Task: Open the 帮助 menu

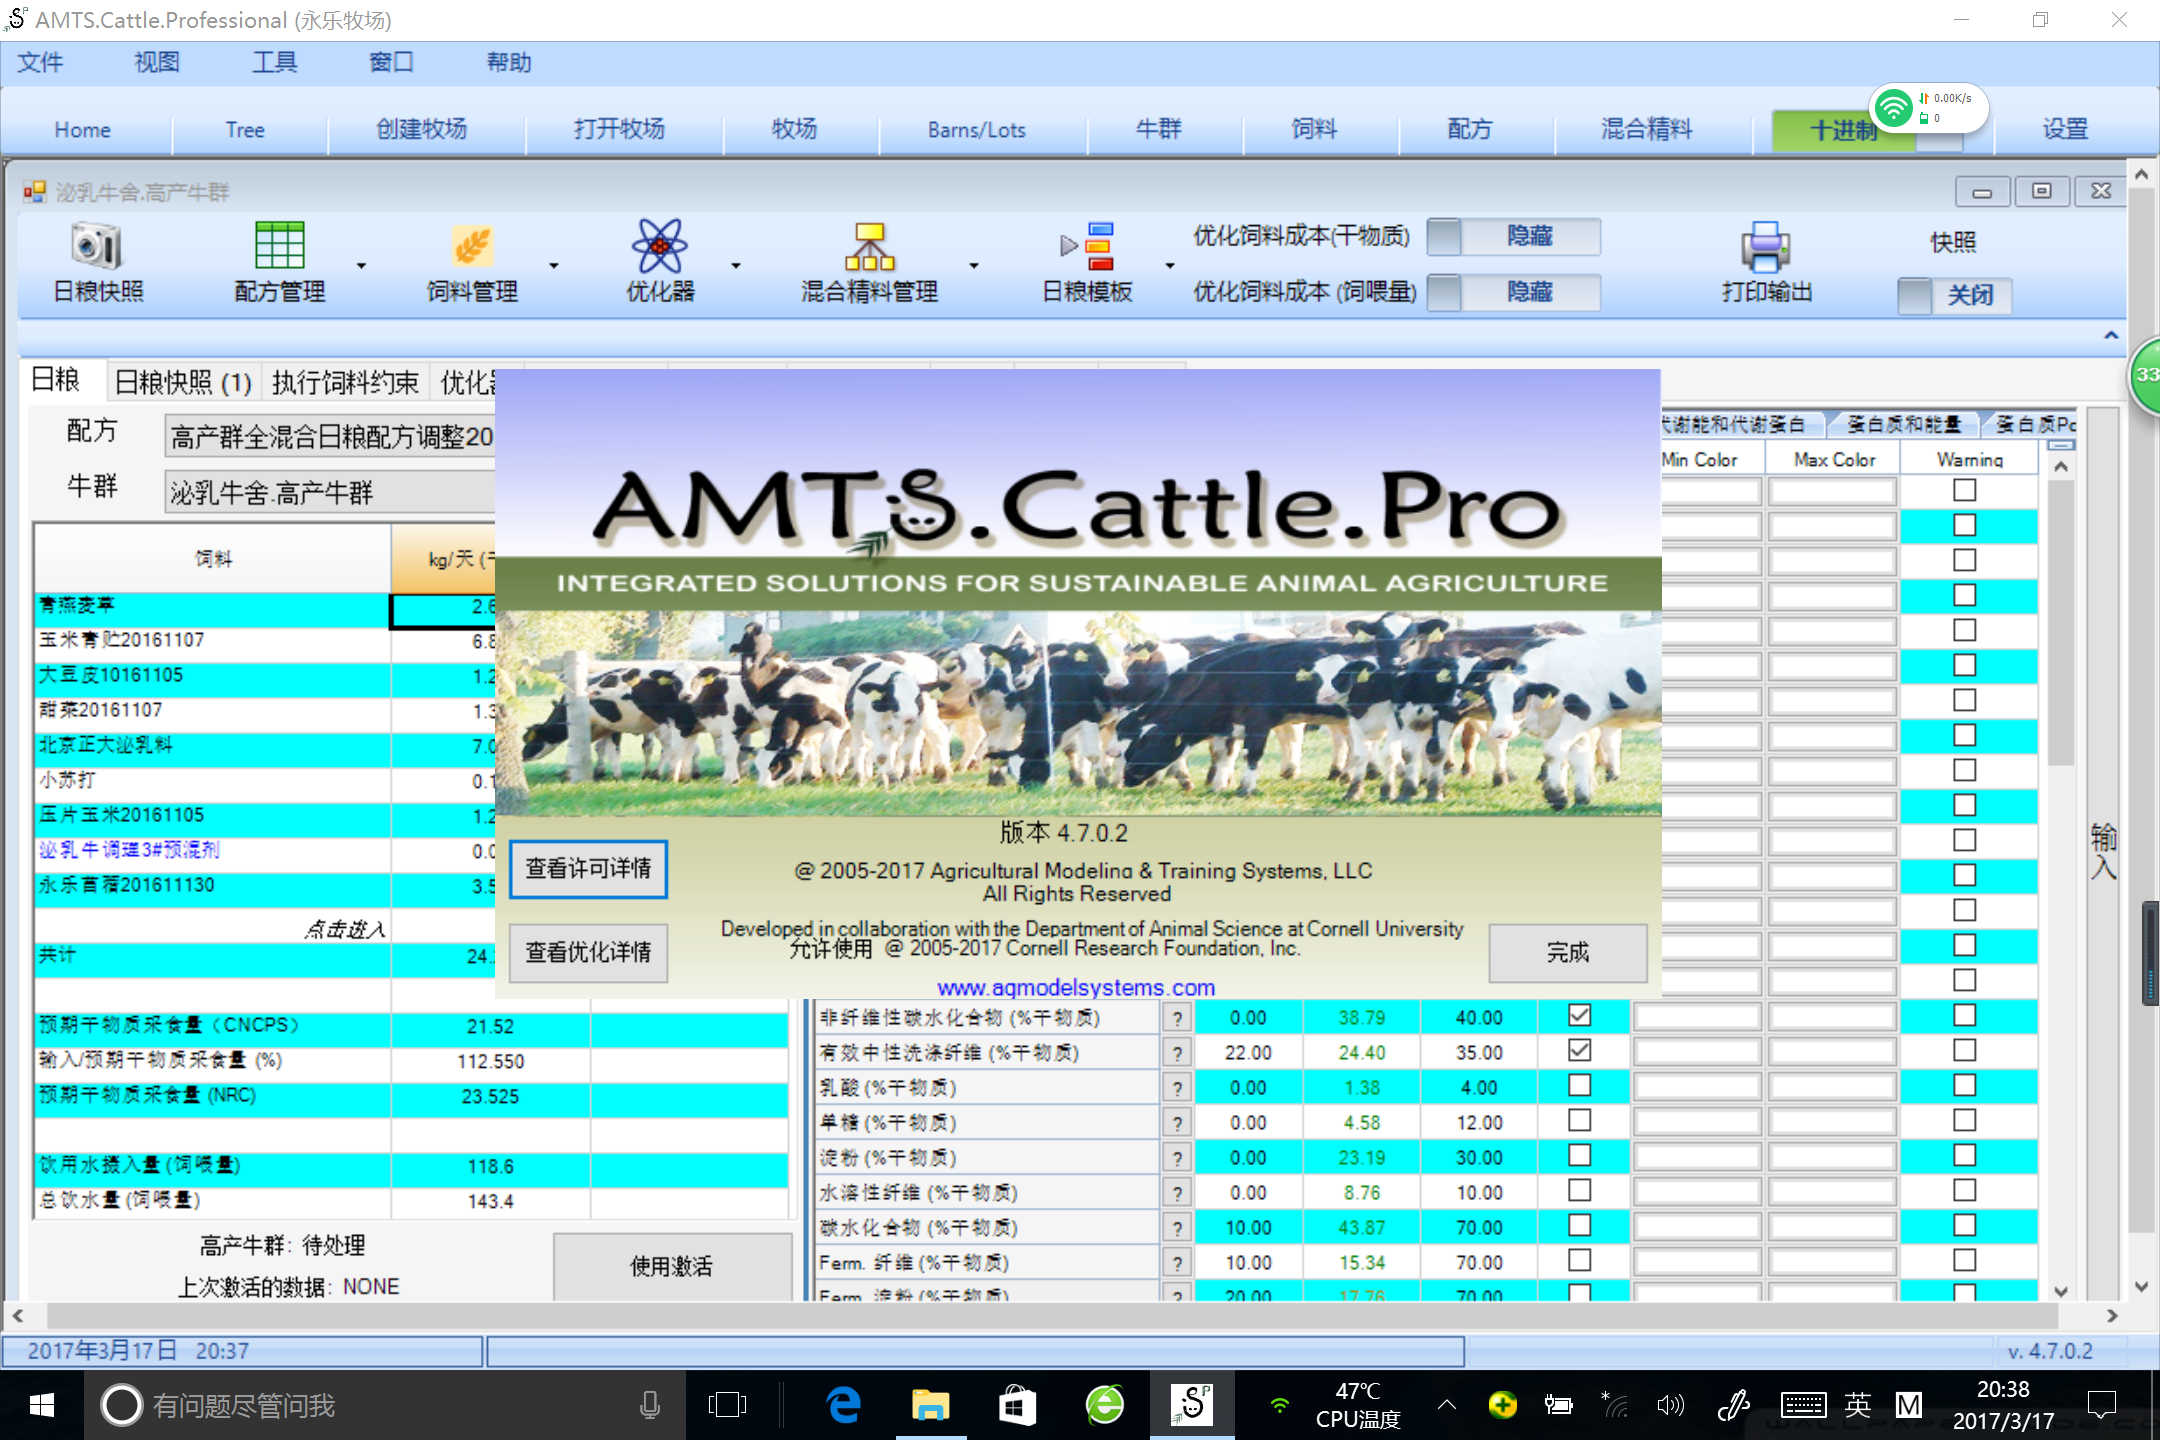Action: click(x=508, y=63)
